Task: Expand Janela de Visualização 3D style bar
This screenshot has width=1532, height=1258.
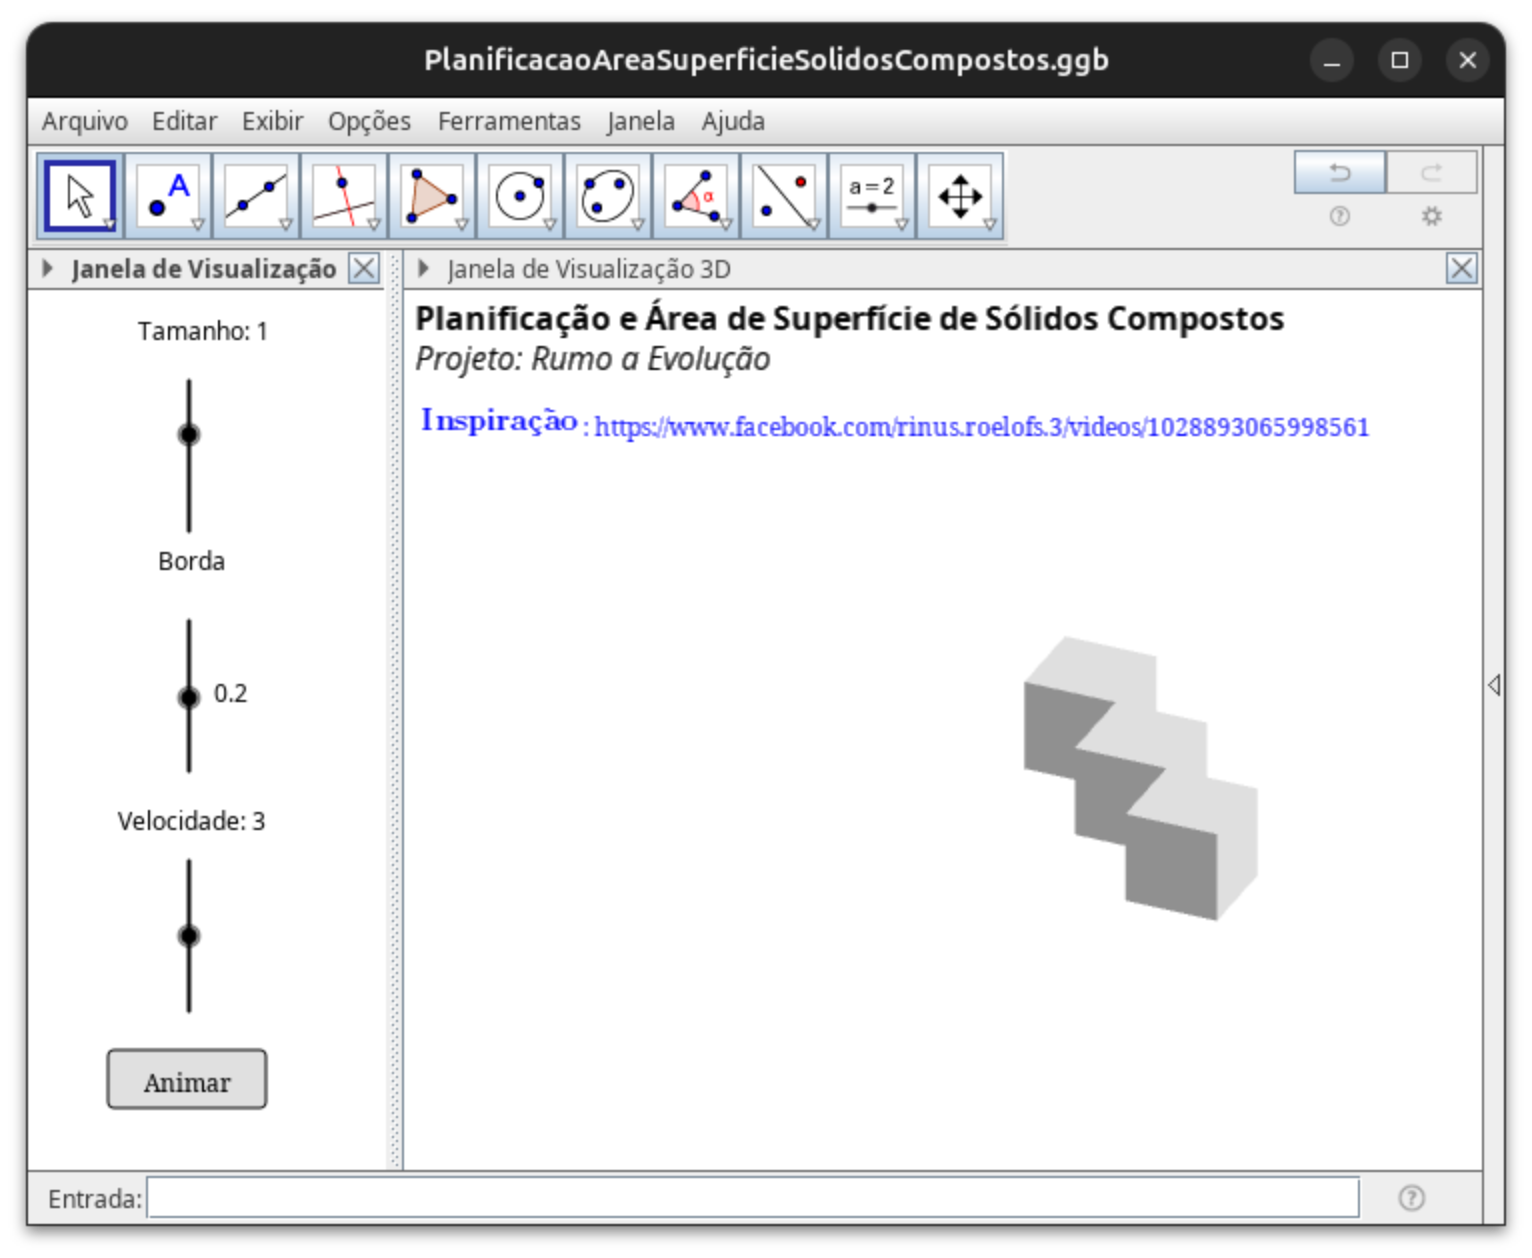Action: click(423, 269)
